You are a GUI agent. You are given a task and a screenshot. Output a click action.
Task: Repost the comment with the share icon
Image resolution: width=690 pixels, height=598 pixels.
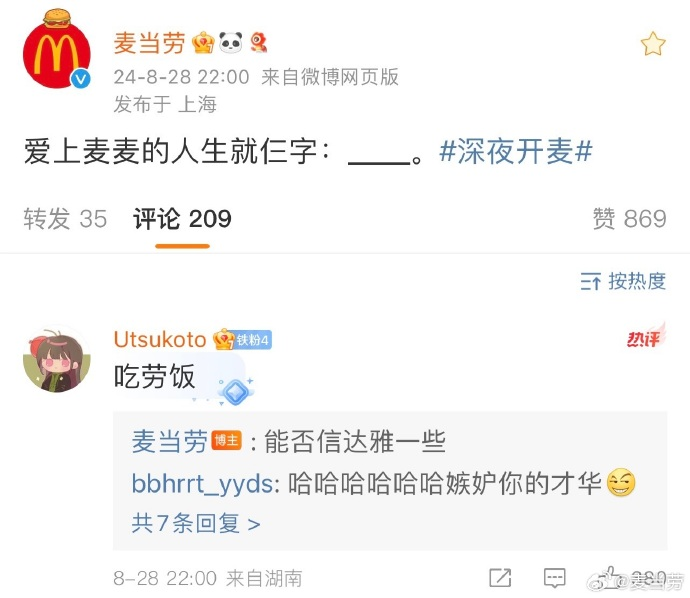pos(500,578)
